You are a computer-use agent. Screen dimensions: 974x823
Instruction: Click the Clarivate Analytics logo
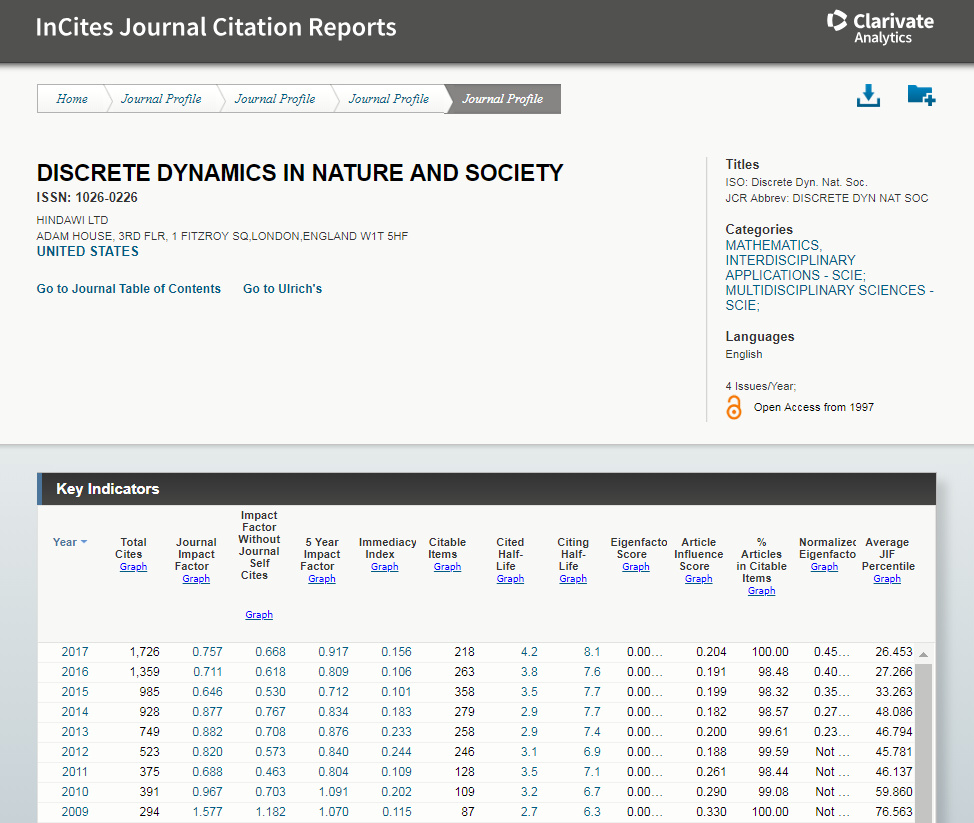pyautogui.click(x=880, y=27)
